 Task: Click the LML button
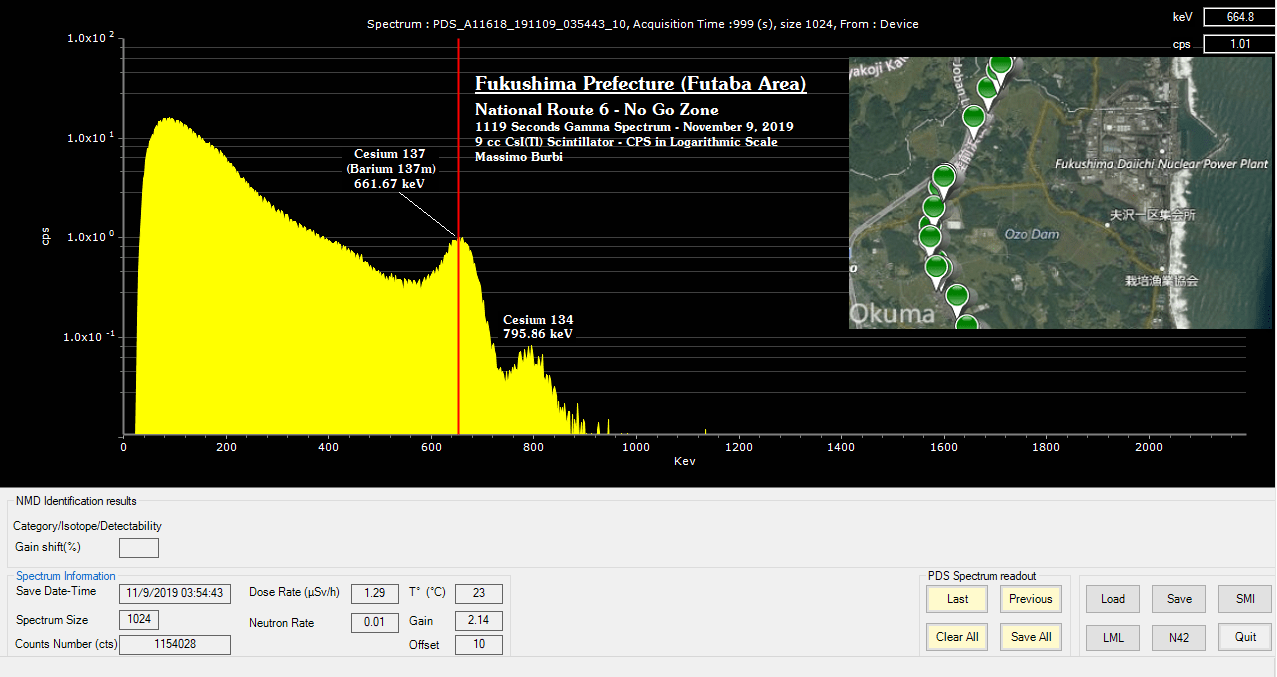tap(1113, 637)
